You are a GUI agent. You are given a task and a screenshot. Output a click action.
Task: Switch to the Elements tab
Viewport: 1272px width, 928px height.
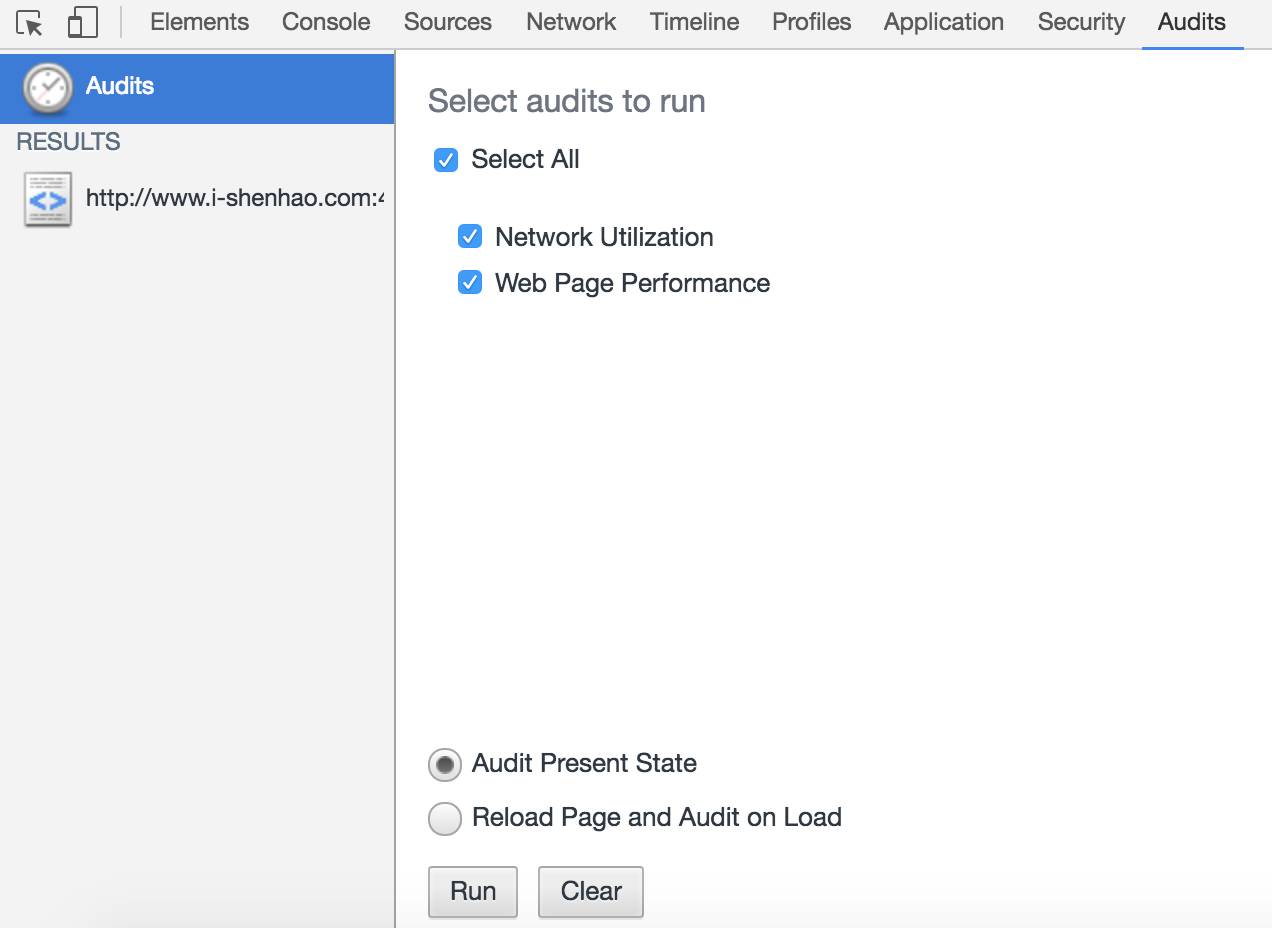[199, 22]
